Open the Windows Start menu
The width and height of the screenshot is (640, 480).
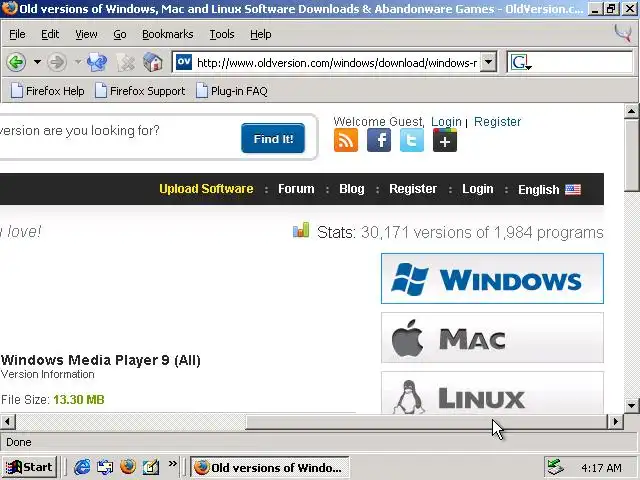tap(29, 467)
